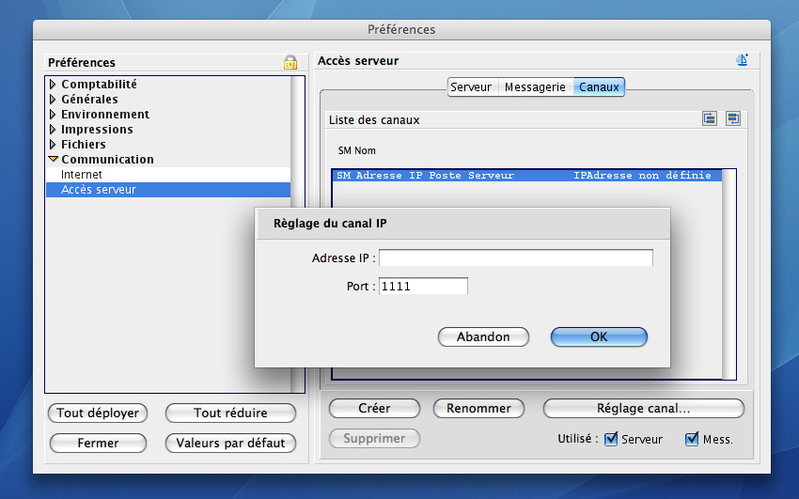Click the Adresse IP text field
The image size is (799, 499).
[515, 258]
